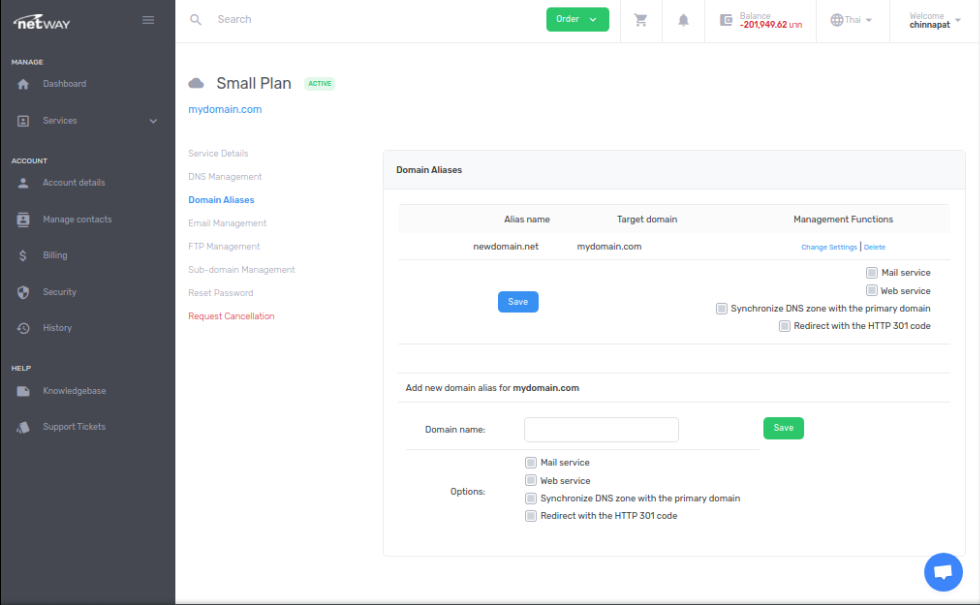Click the hamburger menu icon in sidebar header

148,20
